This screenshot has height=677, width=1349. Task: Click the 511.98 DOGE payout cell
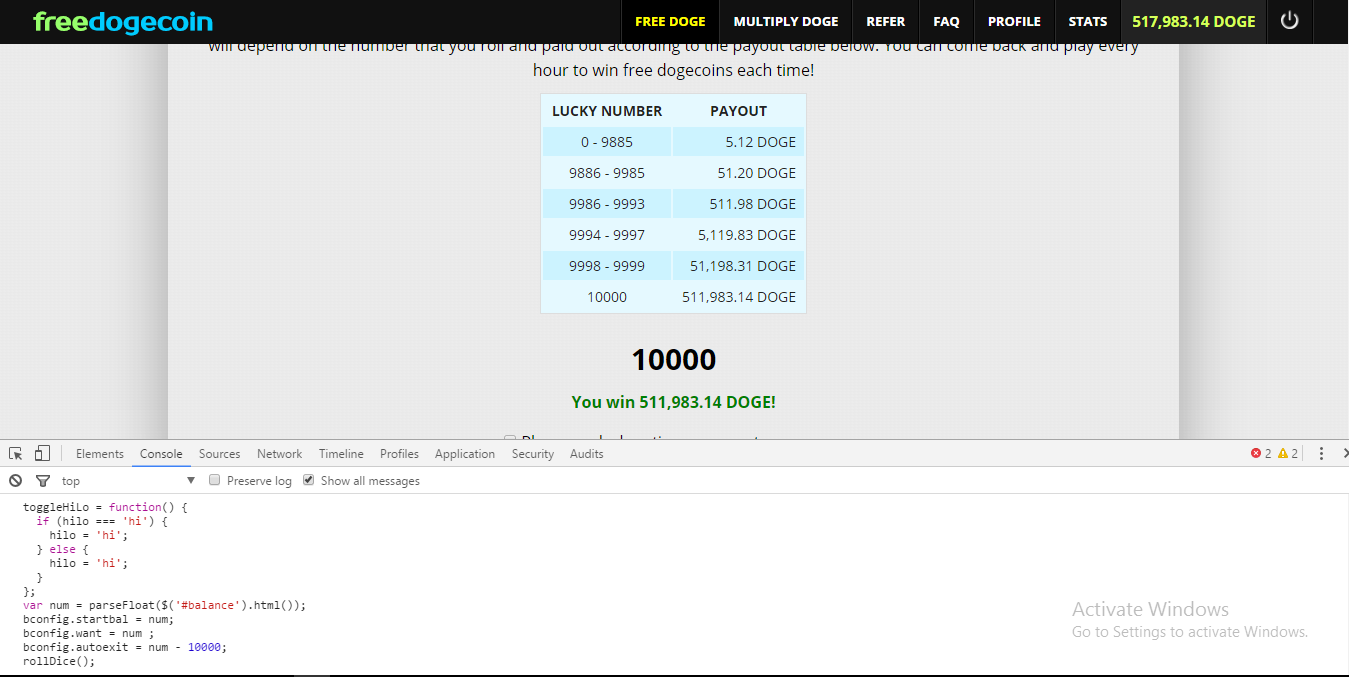[738, 204]
